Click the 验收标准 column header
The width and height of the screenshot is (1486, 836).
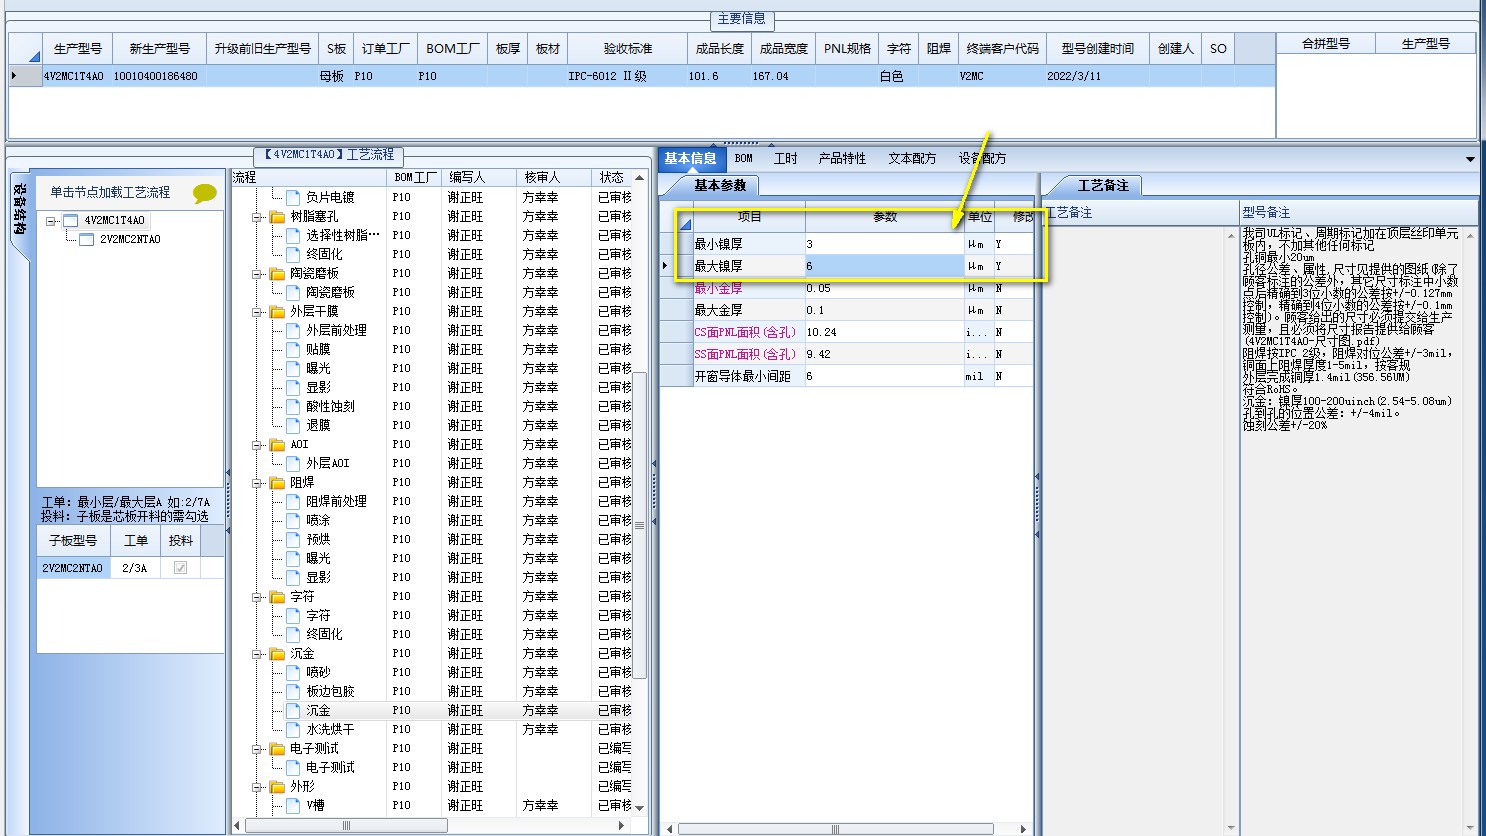point(628,48)
